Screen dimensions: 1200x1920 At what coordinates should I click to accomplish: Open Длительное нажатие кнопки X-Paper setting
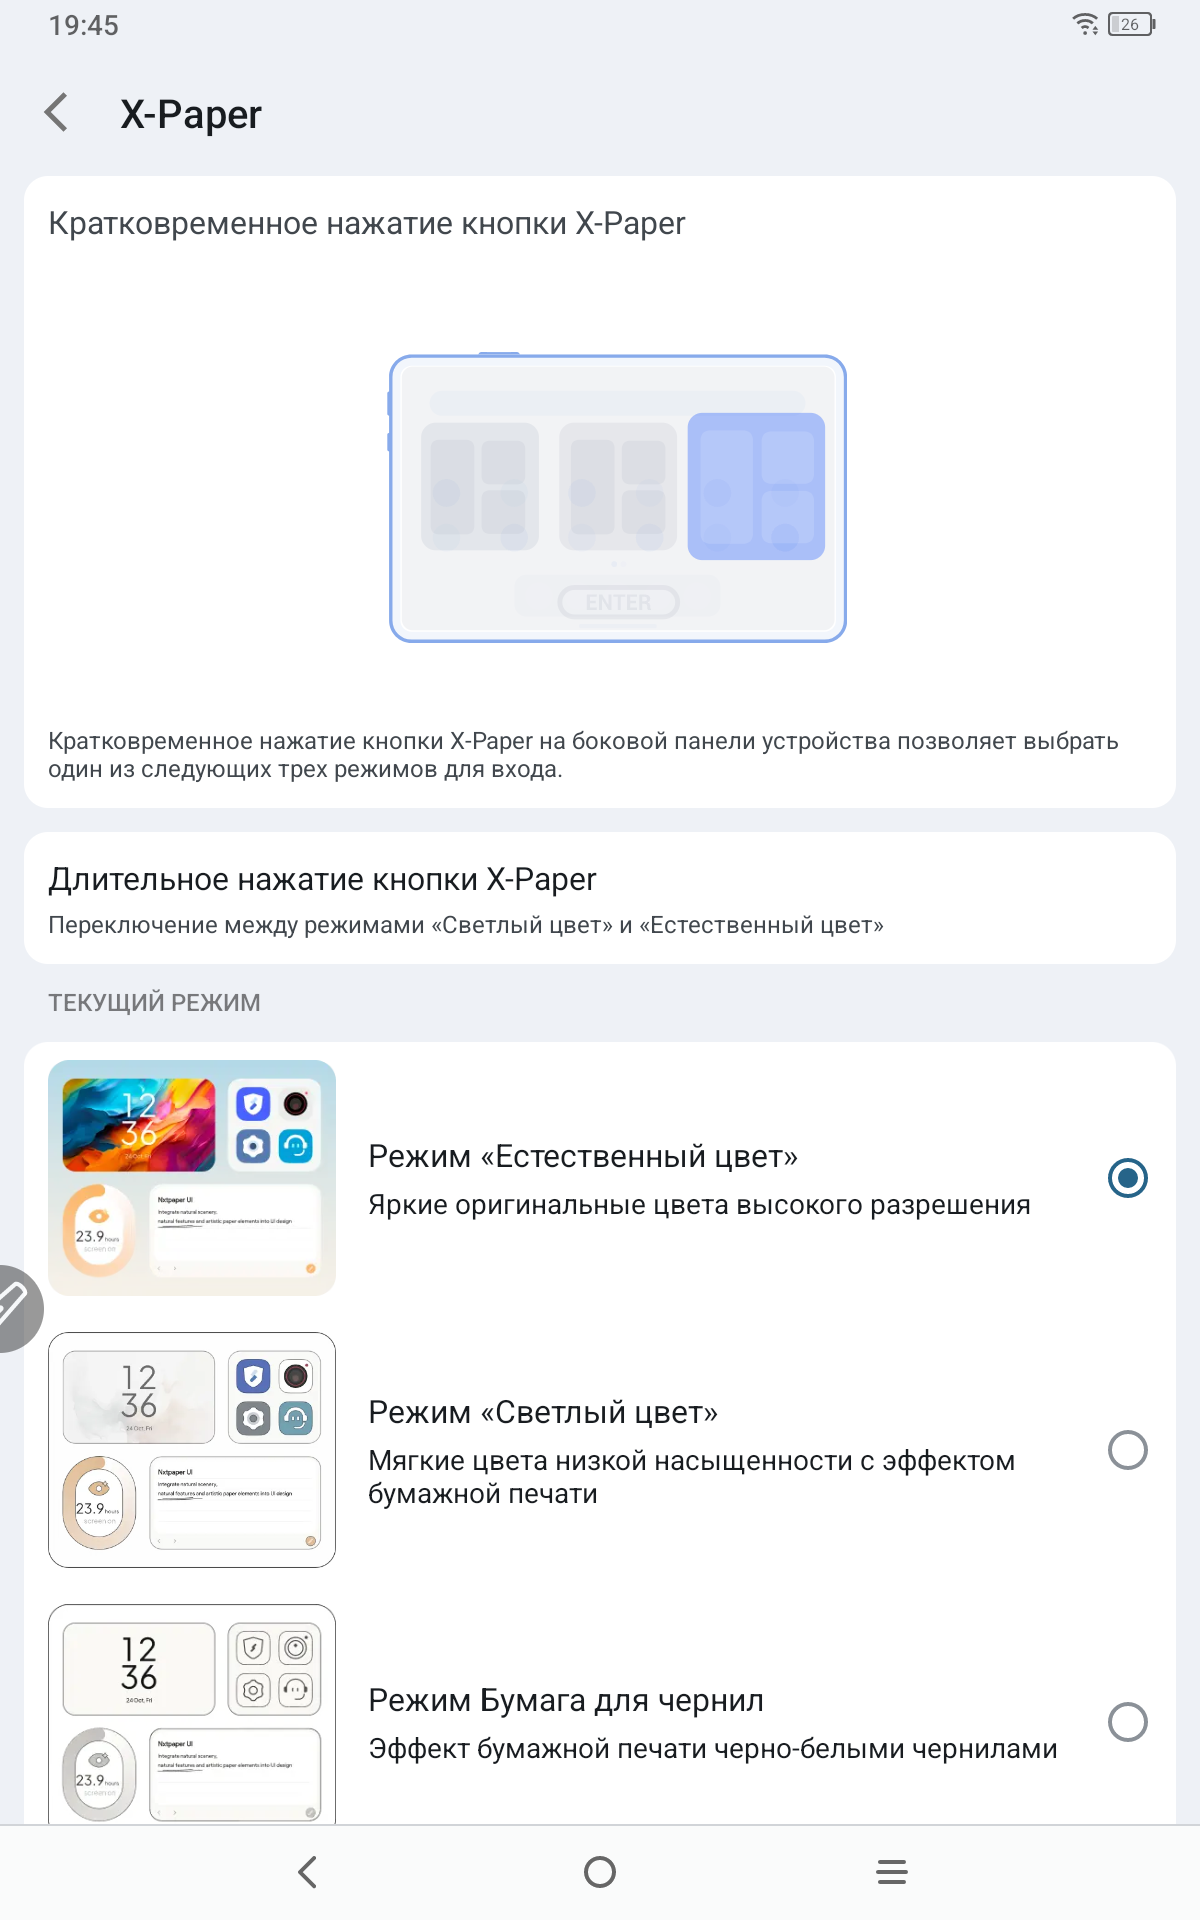pyautogui.click(x=600, y=898)
